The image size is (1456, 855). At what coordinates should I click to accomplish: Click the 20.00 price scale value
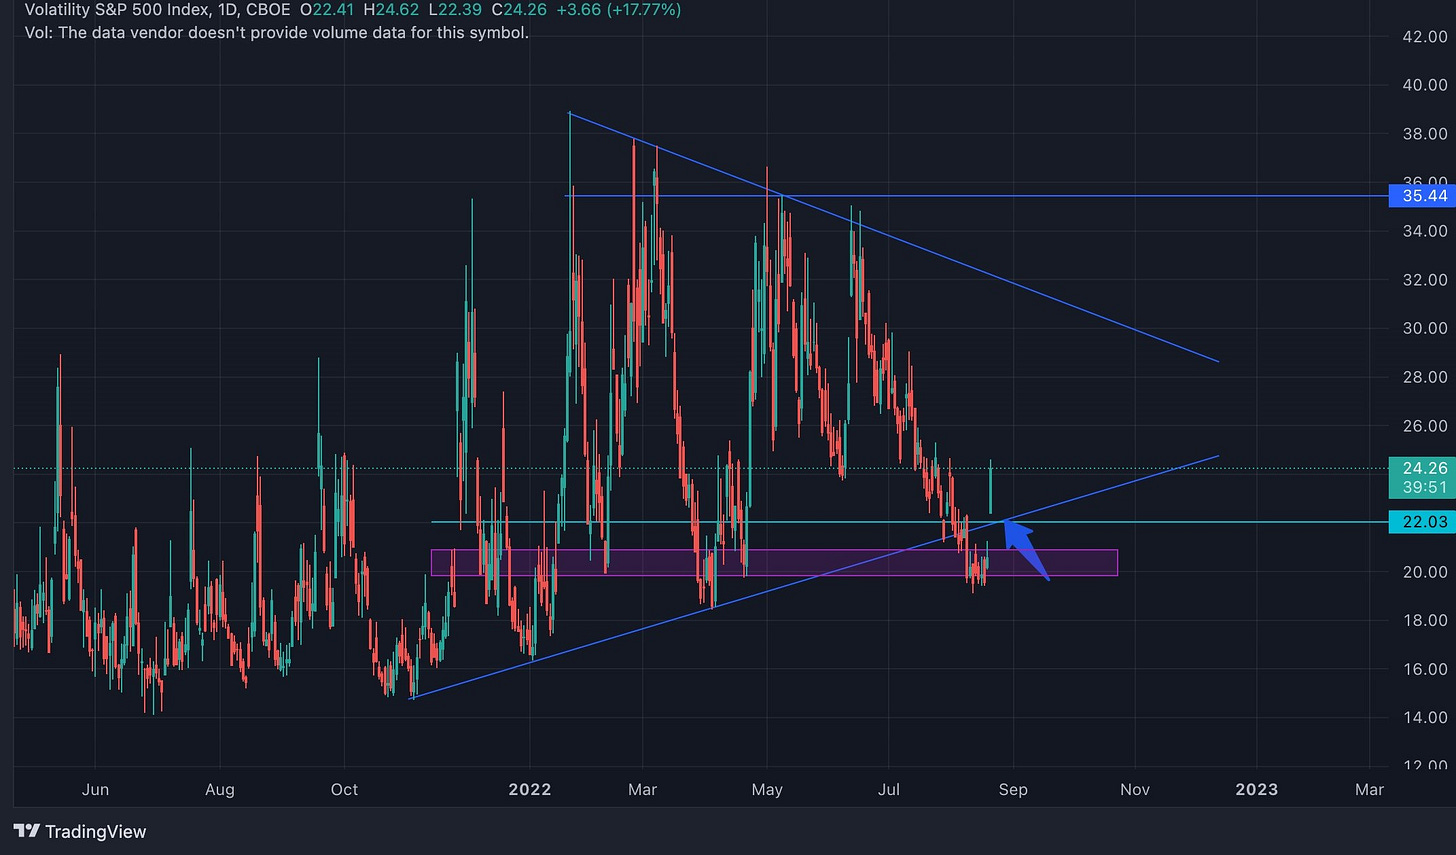pos(1424,572)
